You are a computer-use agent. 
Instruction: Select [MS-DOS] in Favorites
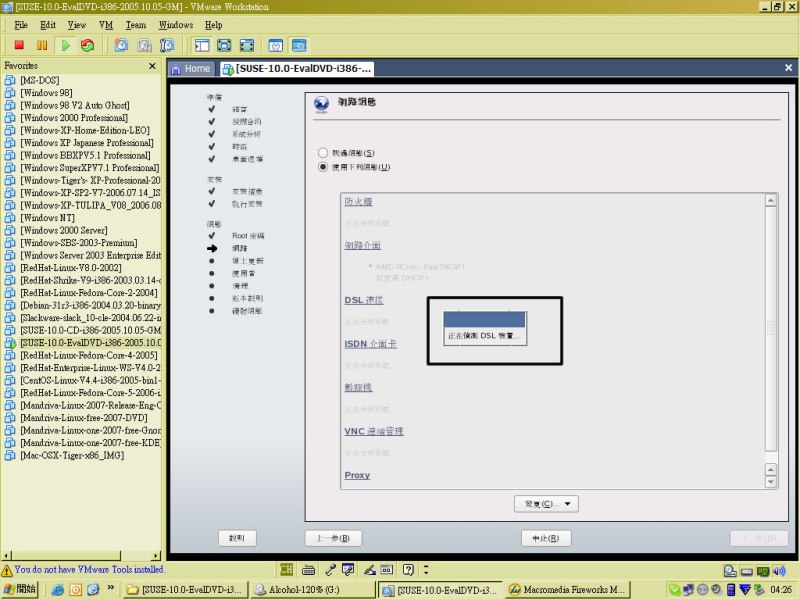tap(40, 80)
